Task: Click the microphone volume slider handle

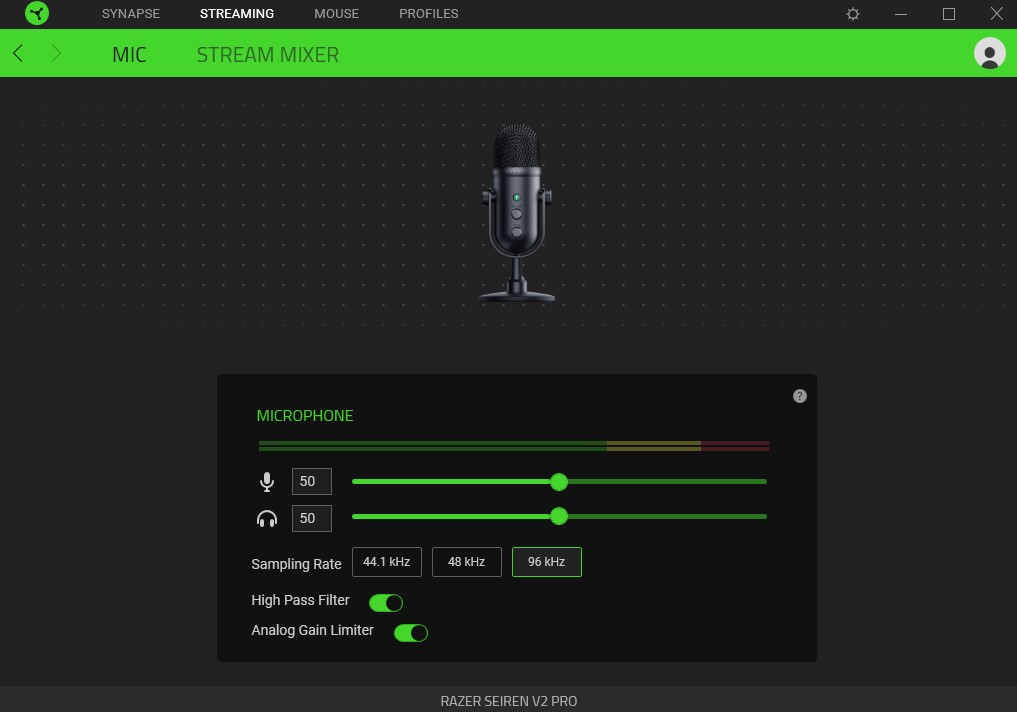Action: coord(559,482)
